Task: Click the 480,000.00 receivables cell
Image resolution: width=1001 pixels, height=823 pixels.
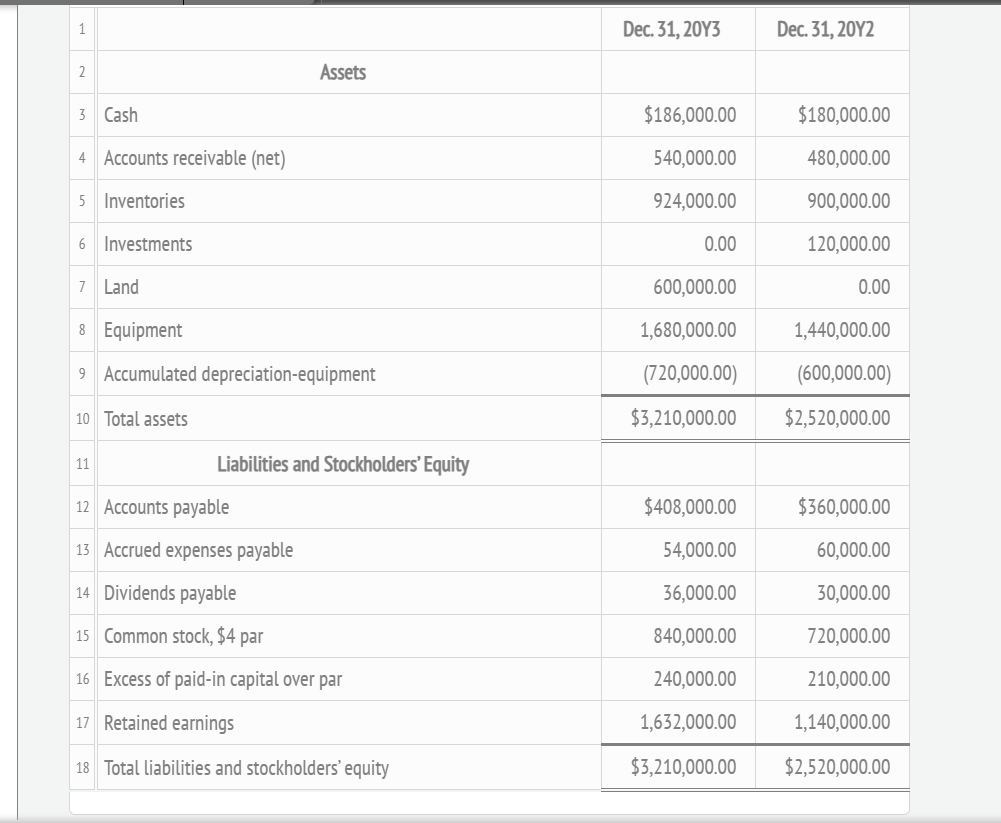Action: (848, 158)
